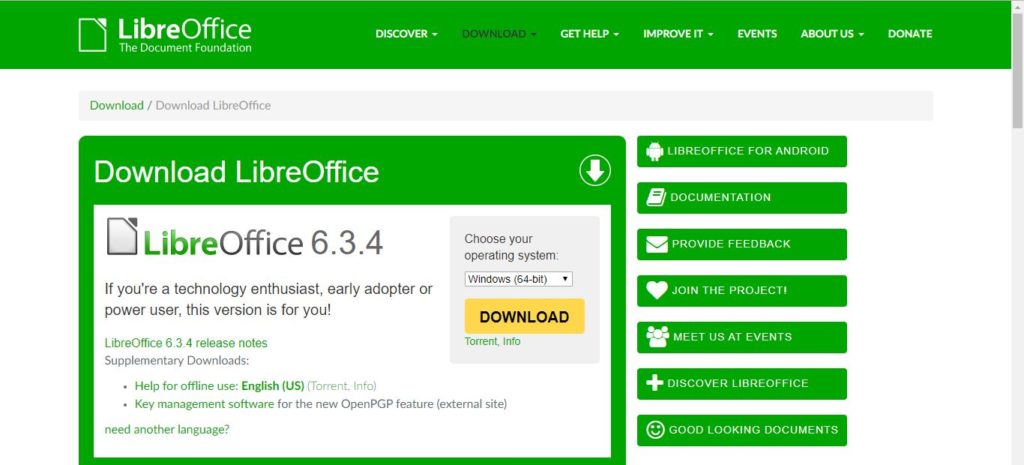Image resolution: width=1024 pixels, height=465 pixels.
Task: Click the people icon for Meet Us at Events
Action: point(657,337)
